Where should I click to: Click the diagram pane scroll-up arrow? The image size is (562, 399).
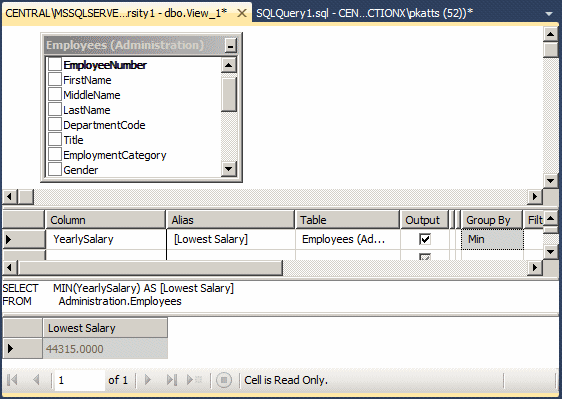[551, 35]
